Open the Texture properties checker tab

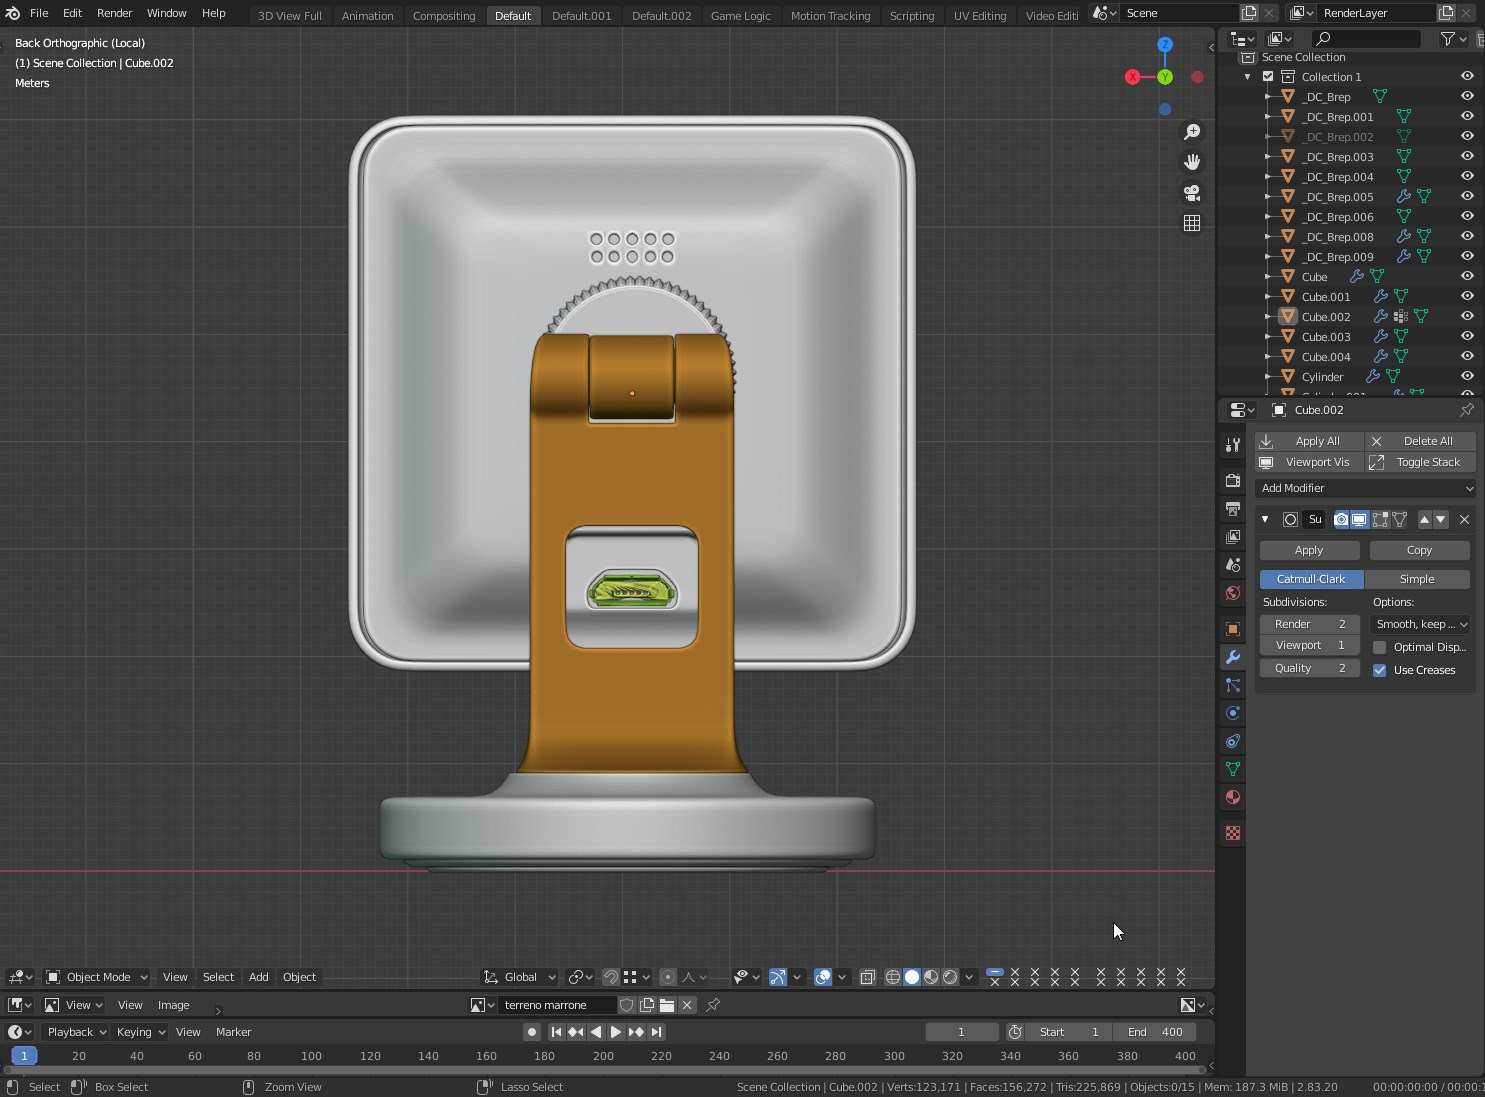pos(1233,833)
